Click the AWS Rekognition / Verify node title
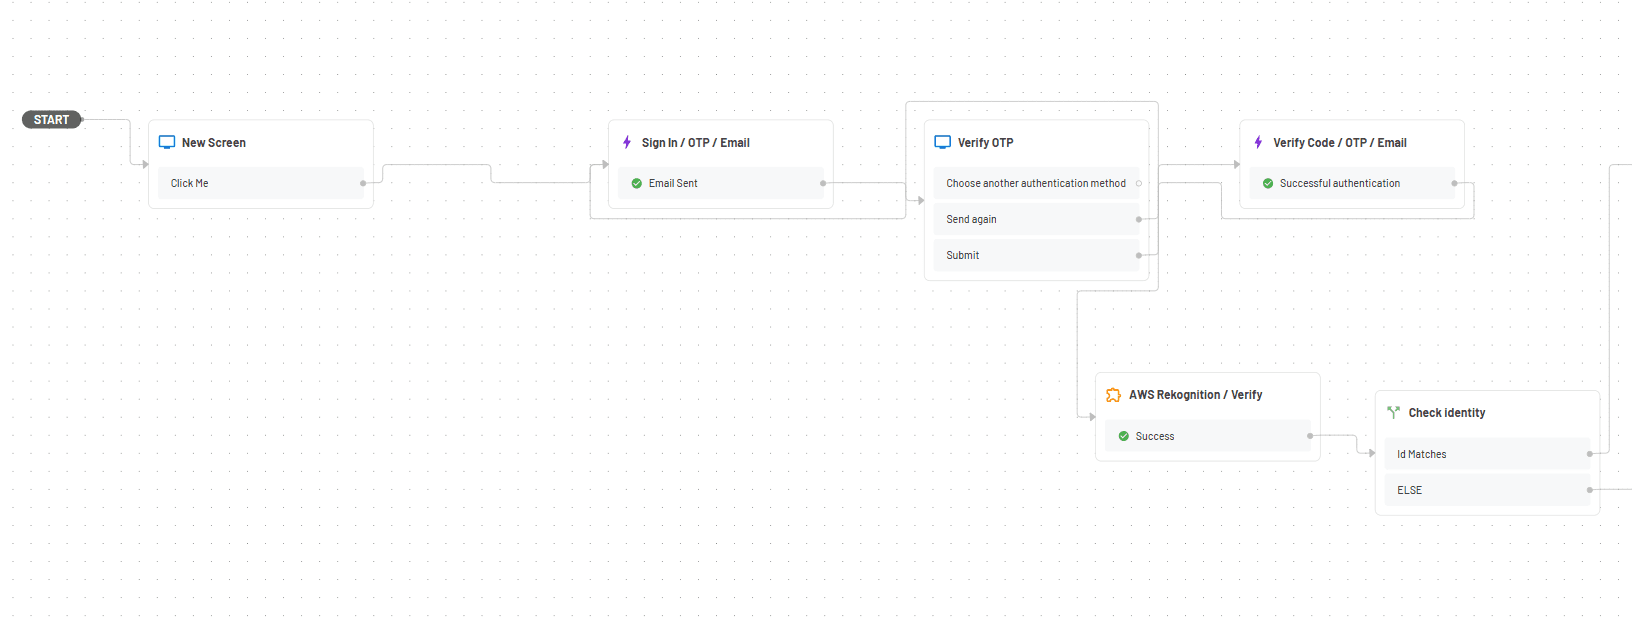The height and width of the screenshot is (630, 1632). (1195, 395)
